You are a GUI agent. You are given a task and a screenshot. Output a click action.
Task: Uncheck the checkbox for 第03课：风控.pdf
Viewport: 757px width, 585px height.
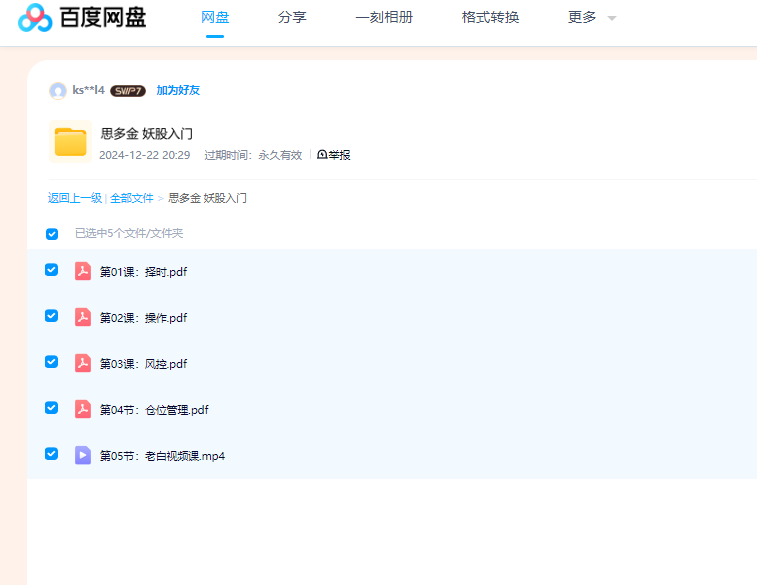(52, 362)
